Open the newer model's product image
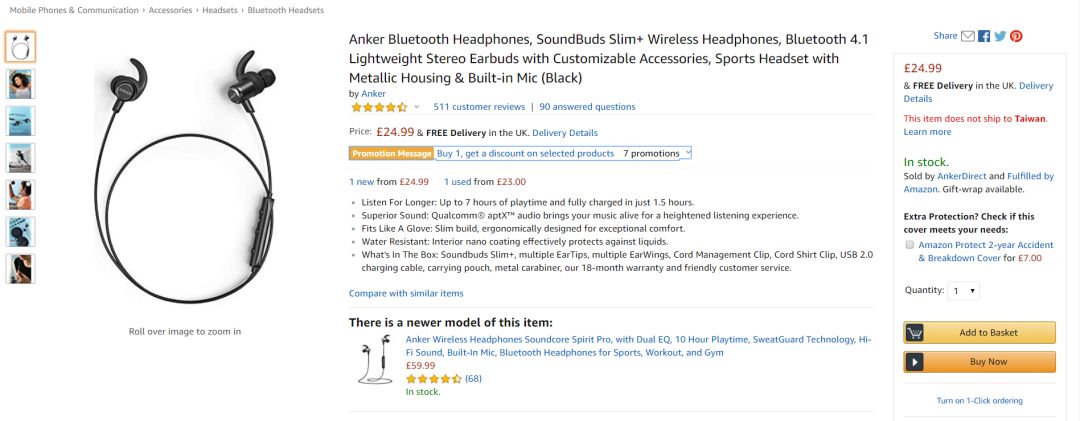Image resolution: width=1080 pixels, height=421 pixels. point(375,362)
